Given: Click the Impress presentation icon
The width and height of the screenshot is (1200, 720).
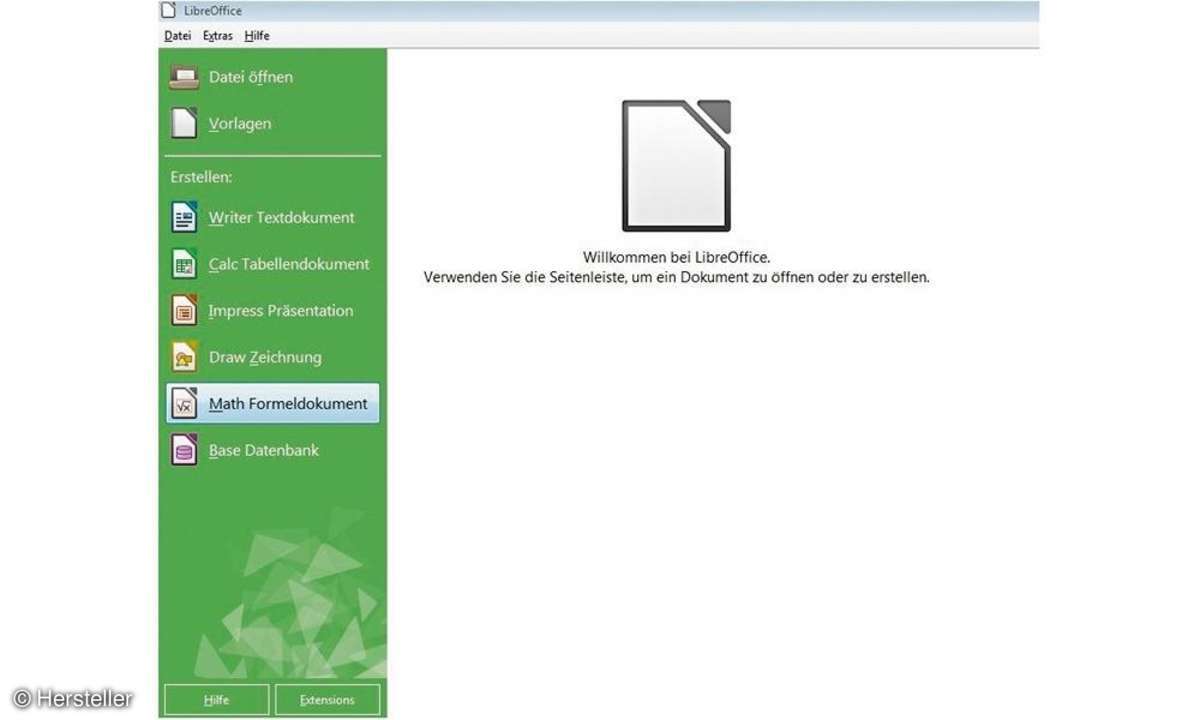Looking at the screenshot, I should (184, 311).
